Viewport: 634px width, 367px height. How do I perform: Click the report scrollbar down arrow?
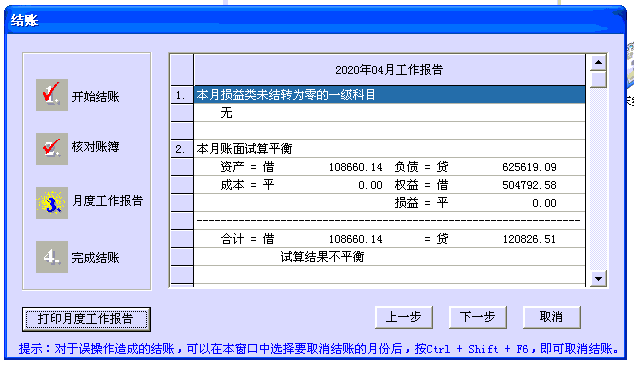(x=598, y=278)
